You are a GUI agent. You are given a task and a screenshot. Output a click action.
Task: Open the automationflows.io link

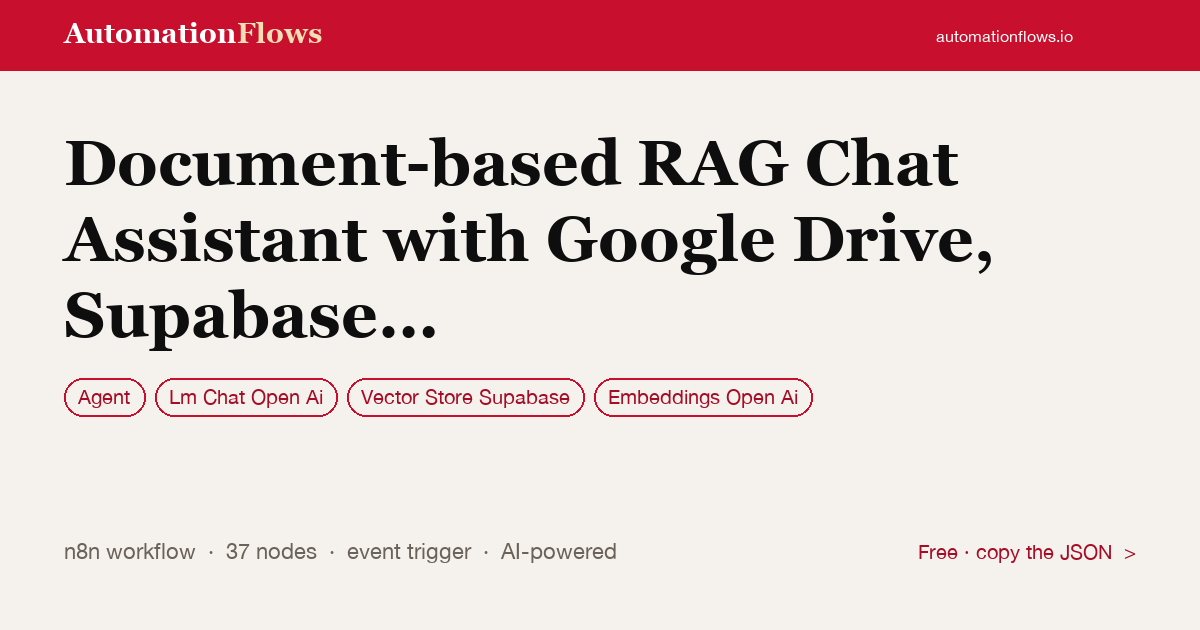(1004, 36)
